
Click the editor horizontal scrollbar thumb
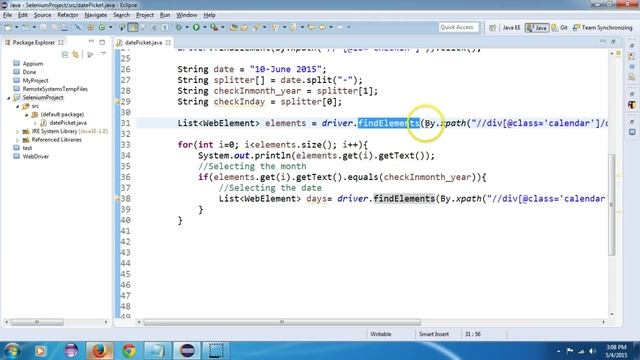click(282, 322)
